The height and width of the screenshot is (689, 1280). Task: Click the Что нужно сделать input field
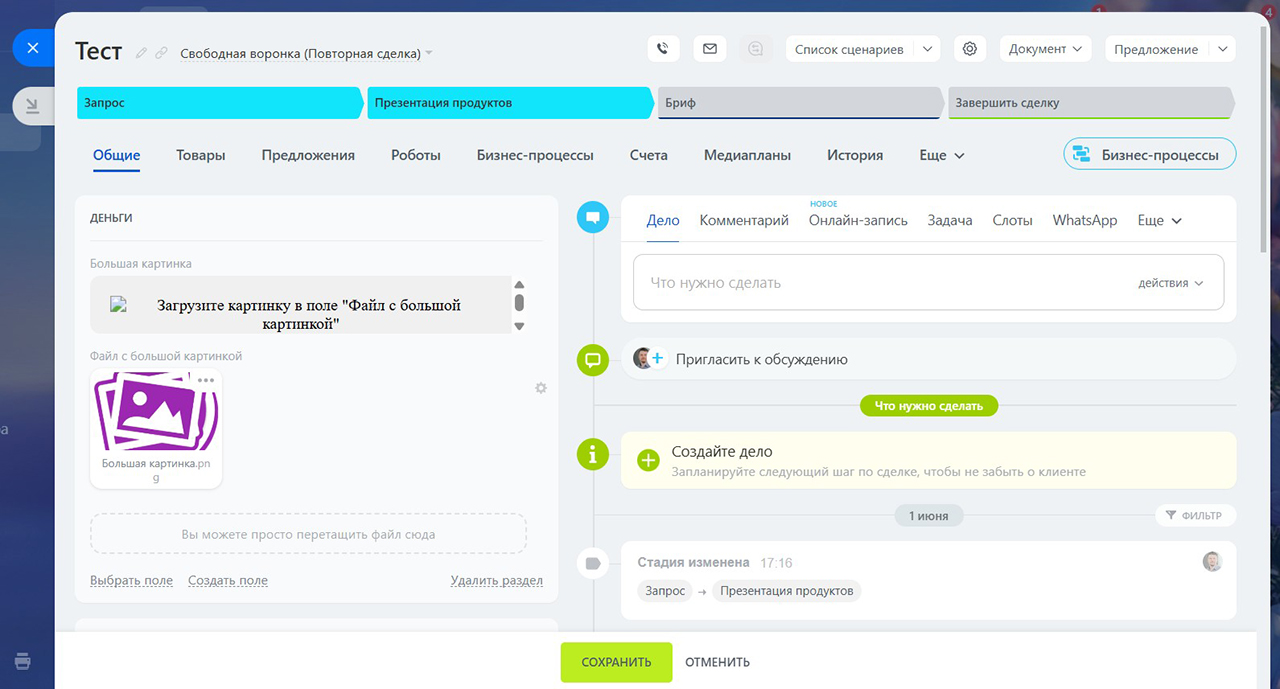(x=880, y=283)
